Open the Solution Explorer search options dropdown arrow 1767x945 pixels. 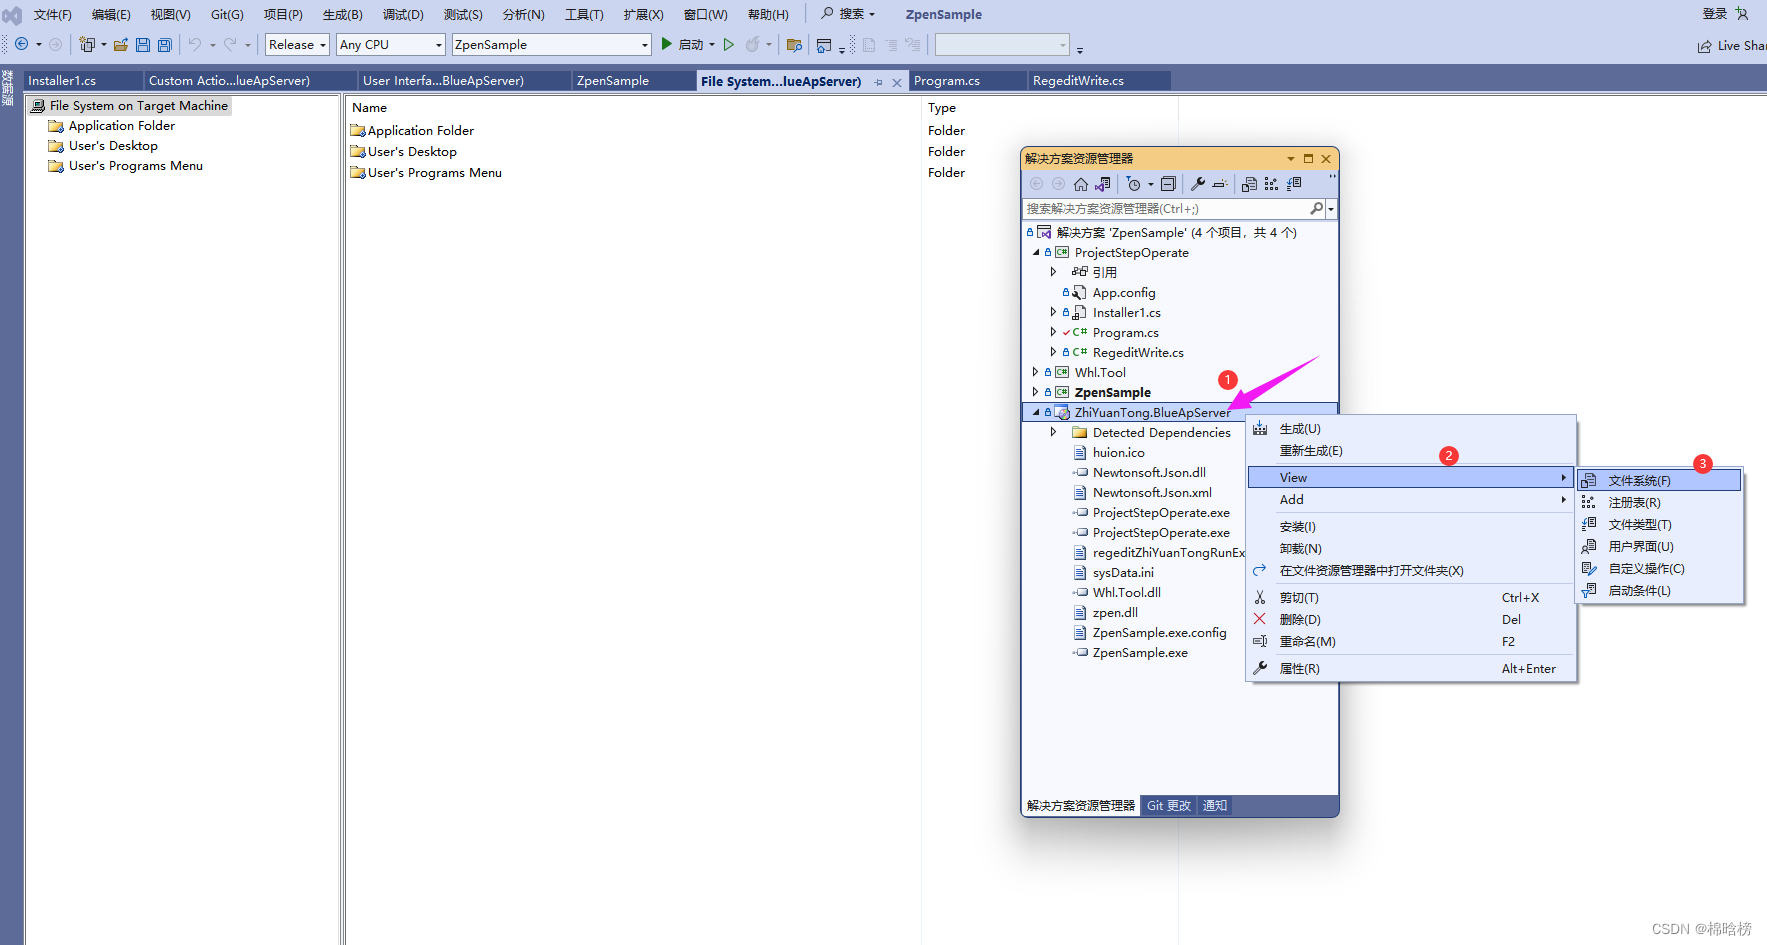pos(1331,209)
